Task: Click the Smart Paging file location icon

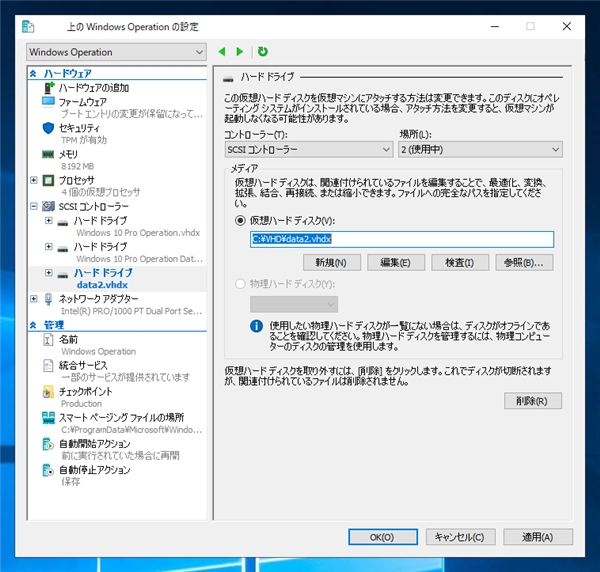Action: [48, 417]
